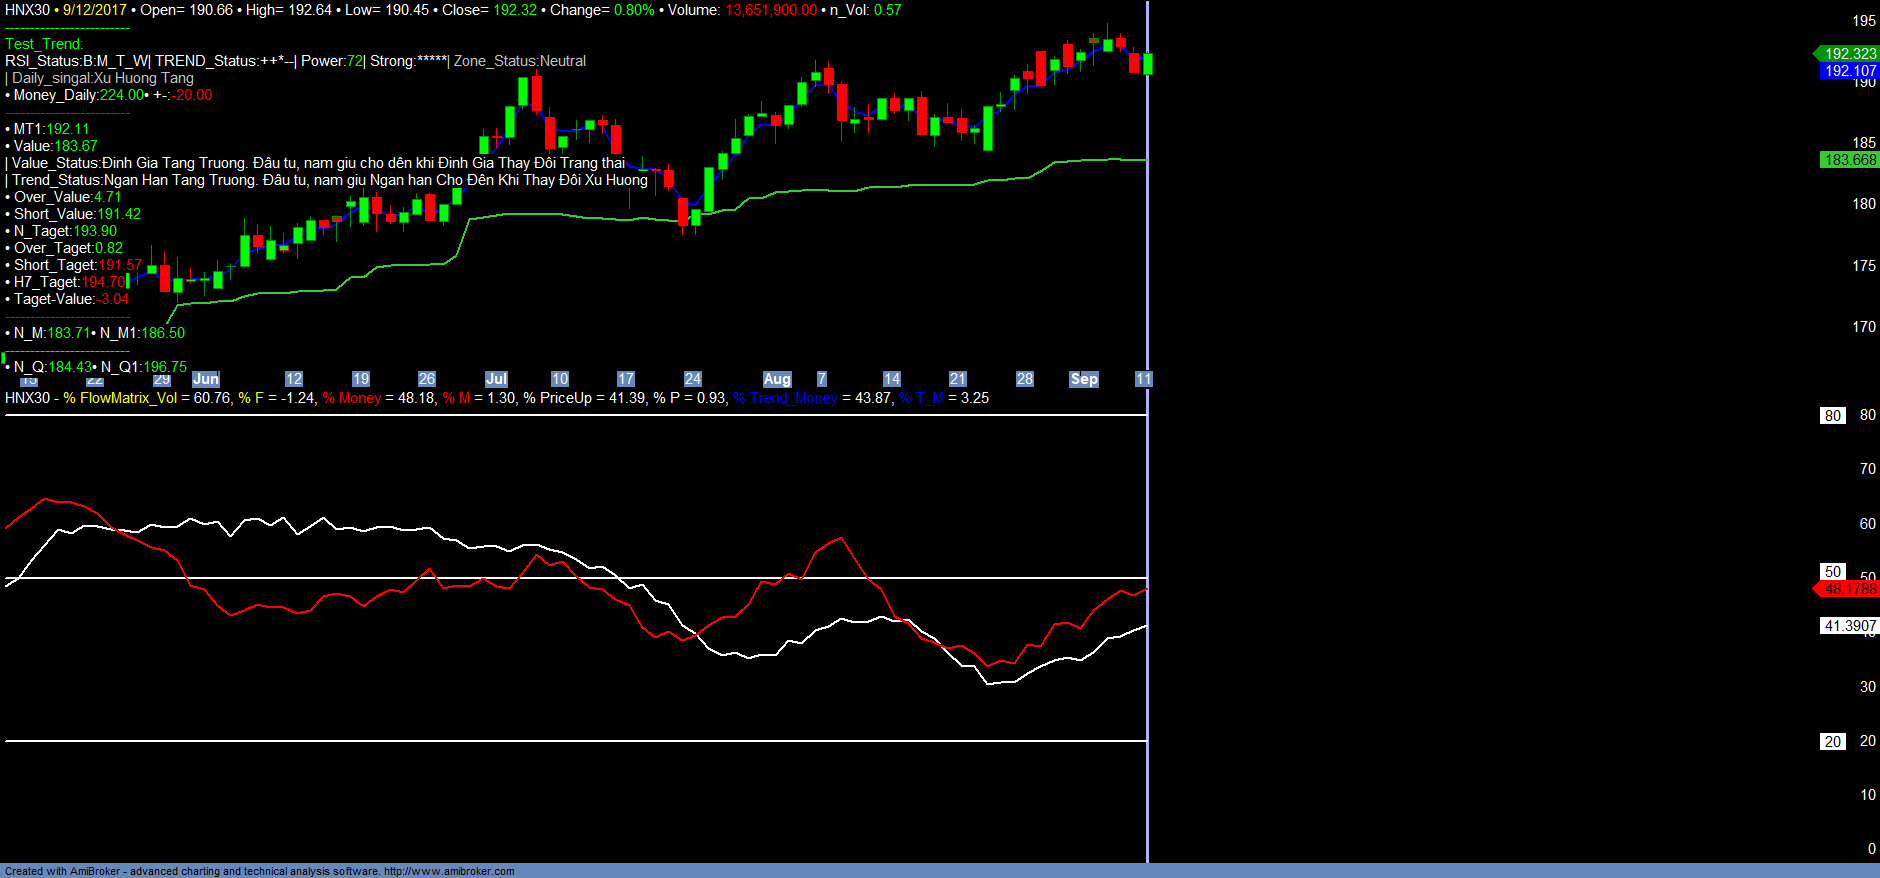Viewport: 1880px width, 878px height.
Task: Select the green 183.668 value label
Action: coord(1849,160)
